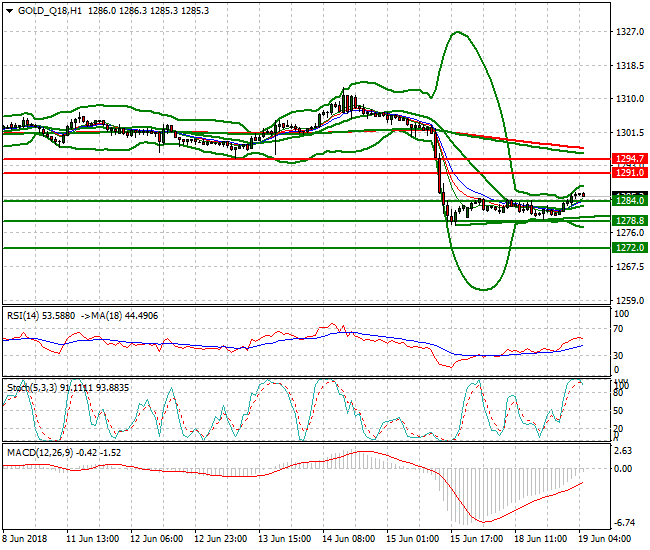The height and width of the screenshot is (550, 650).
Task: Click the 2.63 value on MACD scale
Action: pos(624,451)
